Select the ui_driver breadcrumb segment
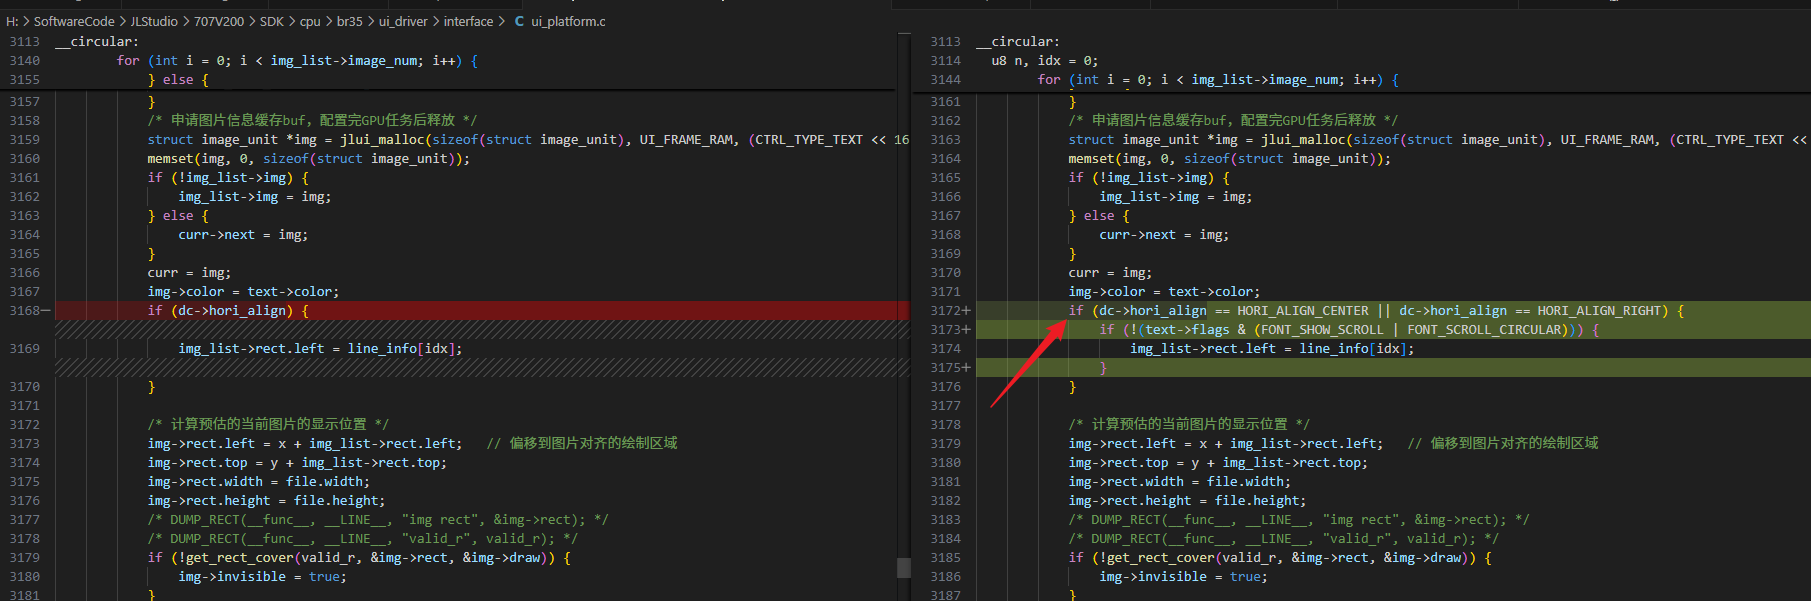1811x601 pixels. (x=403, y=21)
